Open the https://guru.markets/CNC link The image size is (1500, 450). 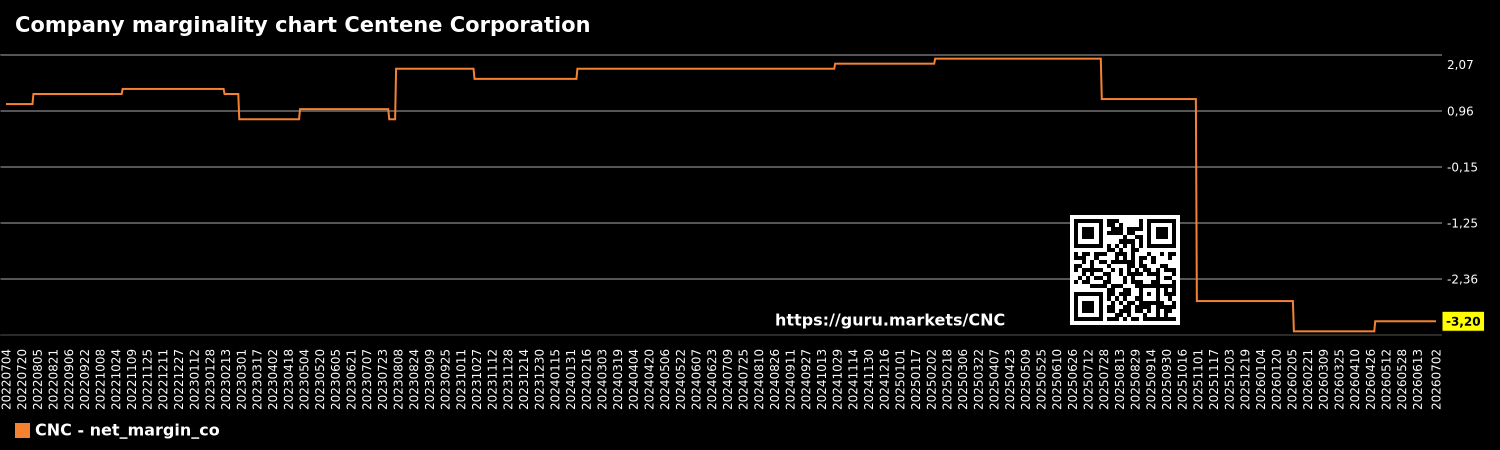click(890, 321)
